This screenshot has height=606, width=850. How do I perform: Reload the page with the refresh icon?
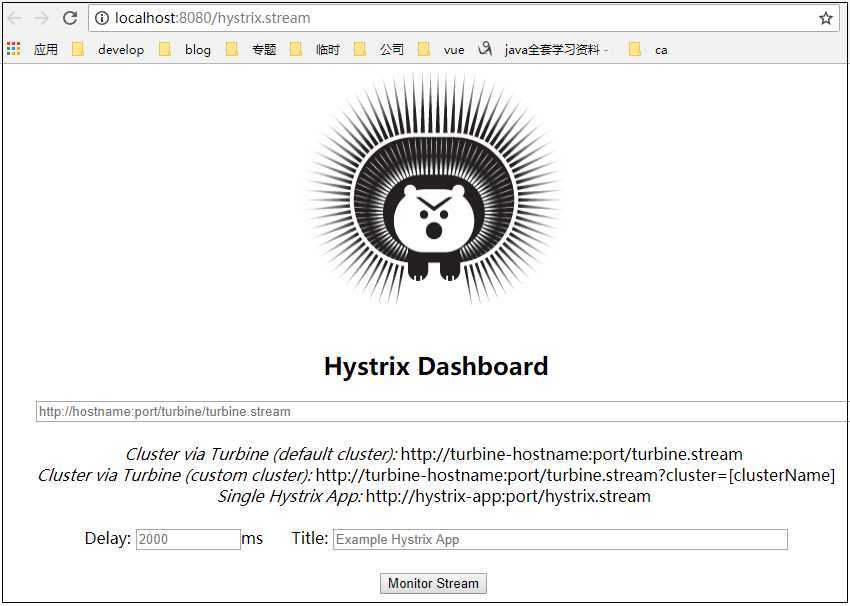click(x=69, y=18)
